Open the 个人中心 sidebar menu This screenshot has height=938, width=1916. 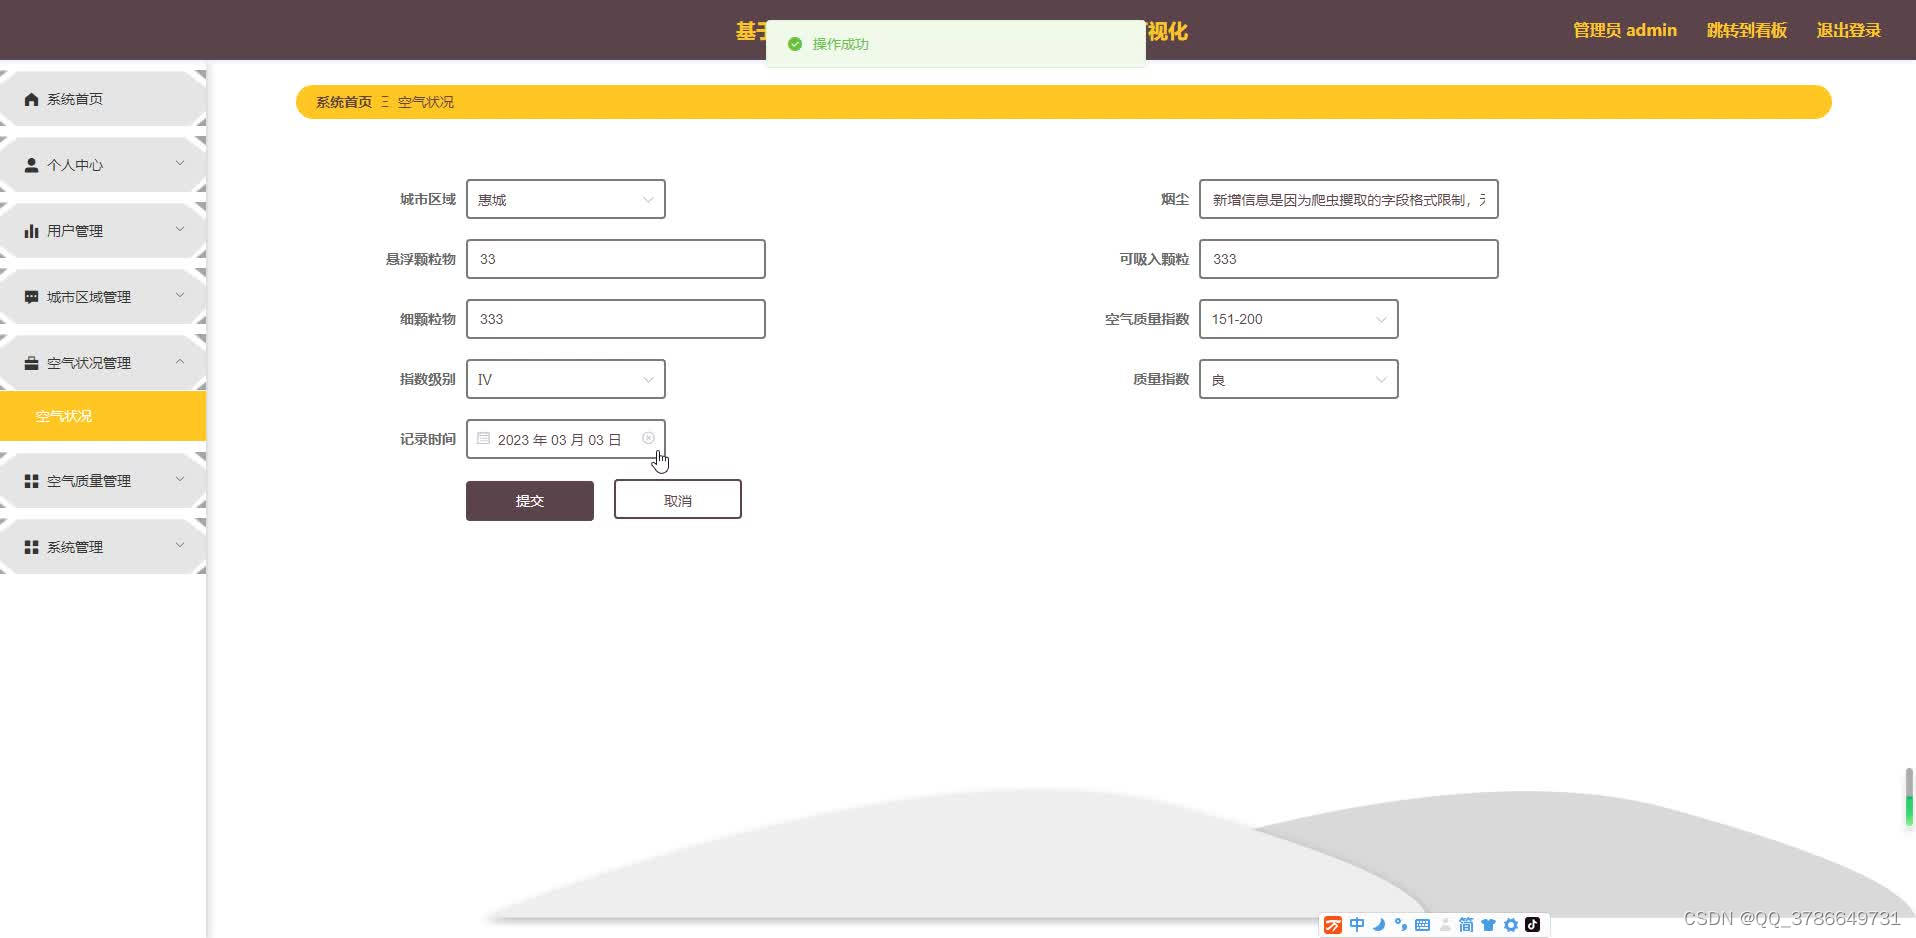click(103, 165)
